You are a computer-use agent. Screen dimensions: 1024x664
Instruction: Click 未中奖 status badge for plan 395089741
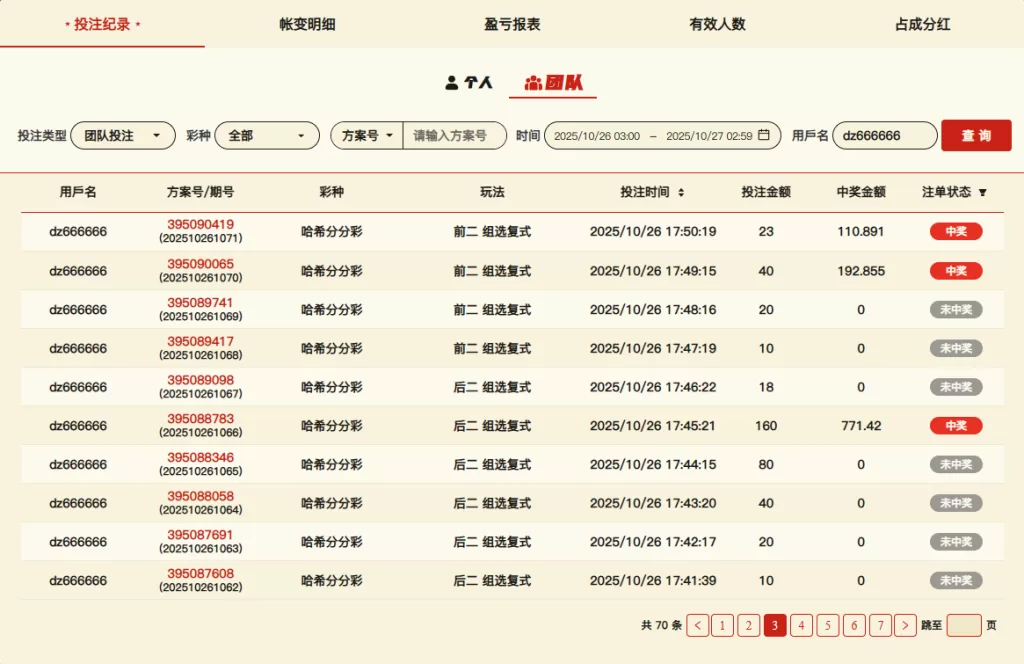pyautogui.click(x=955, y=310)
